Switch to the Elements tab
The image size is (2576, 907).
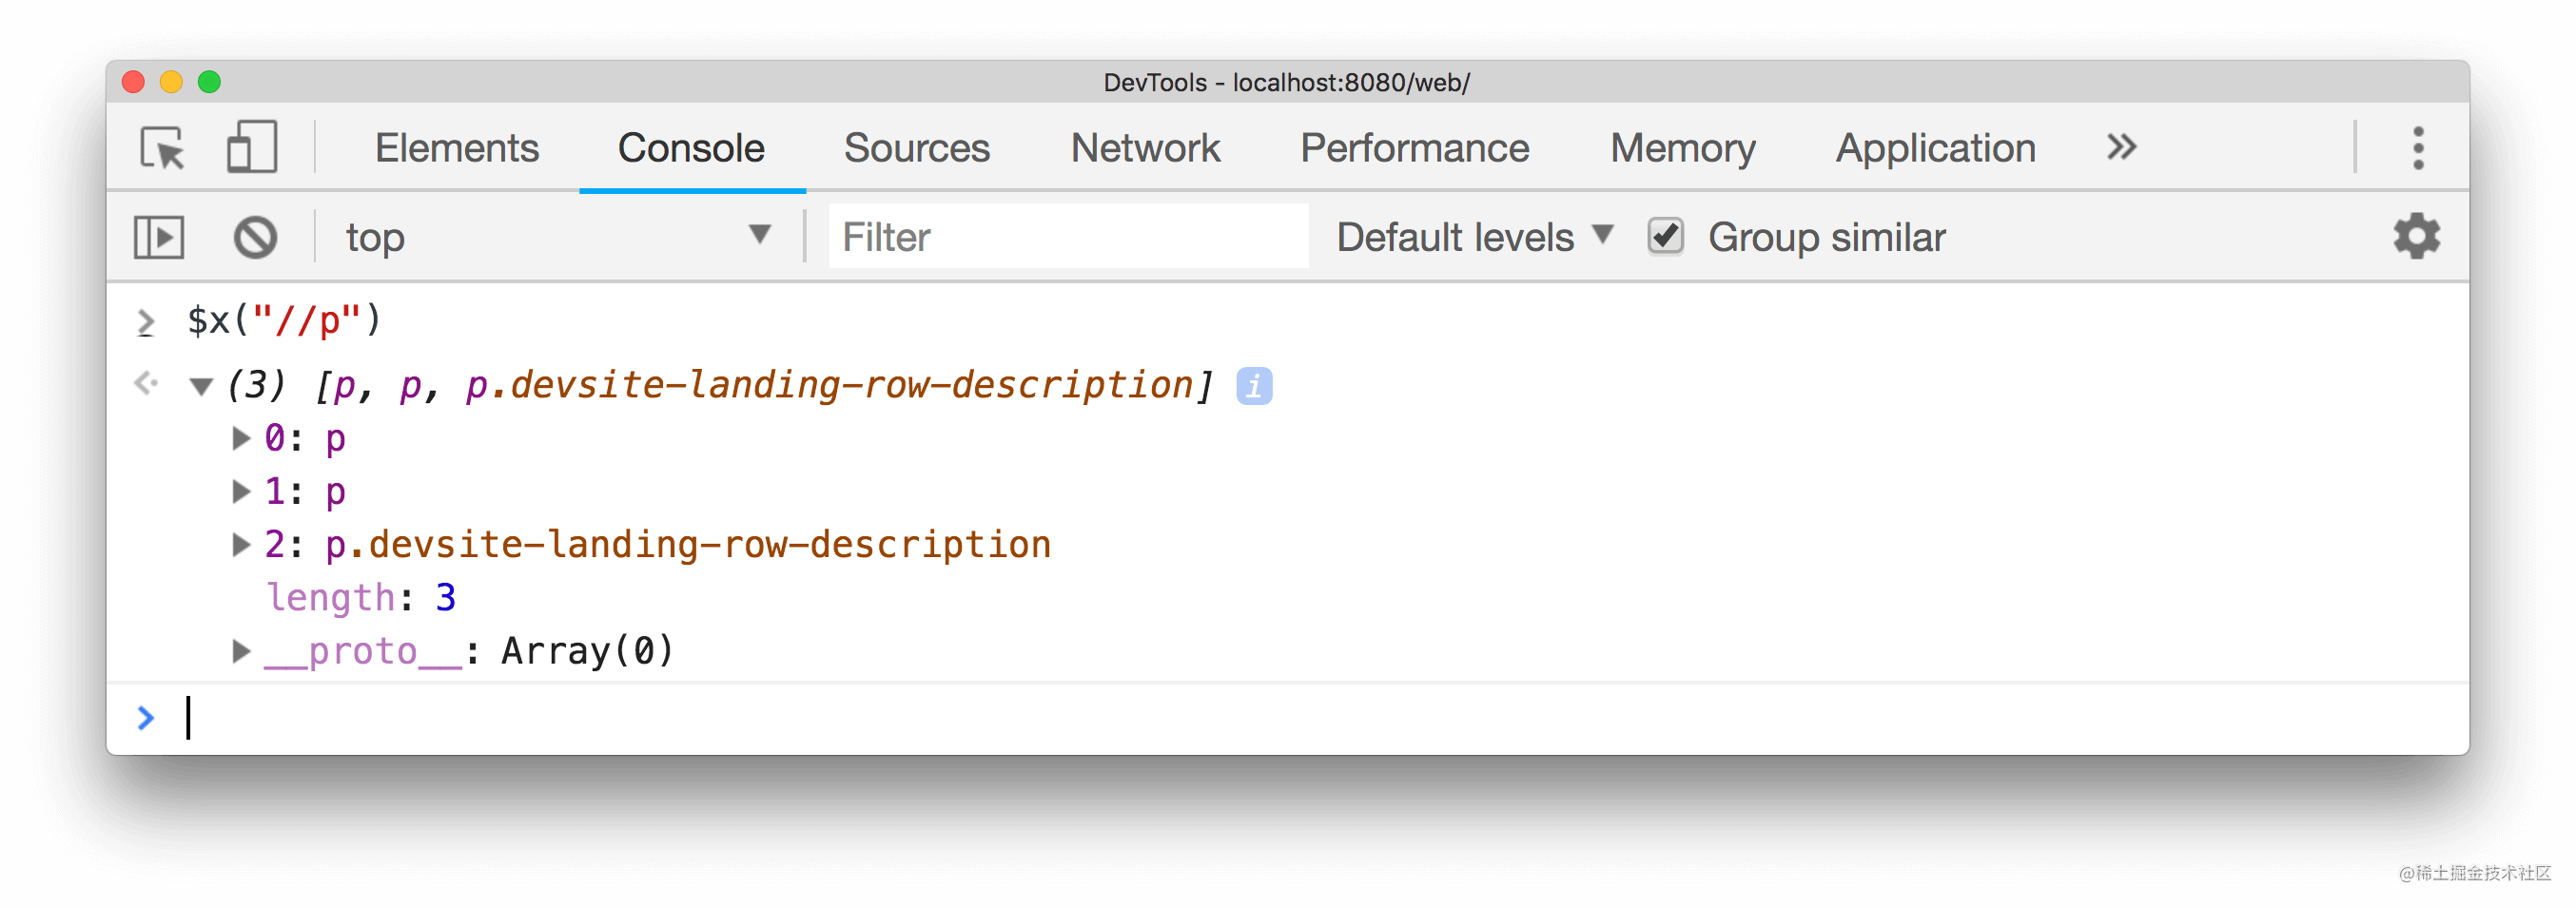pos(457,148)
